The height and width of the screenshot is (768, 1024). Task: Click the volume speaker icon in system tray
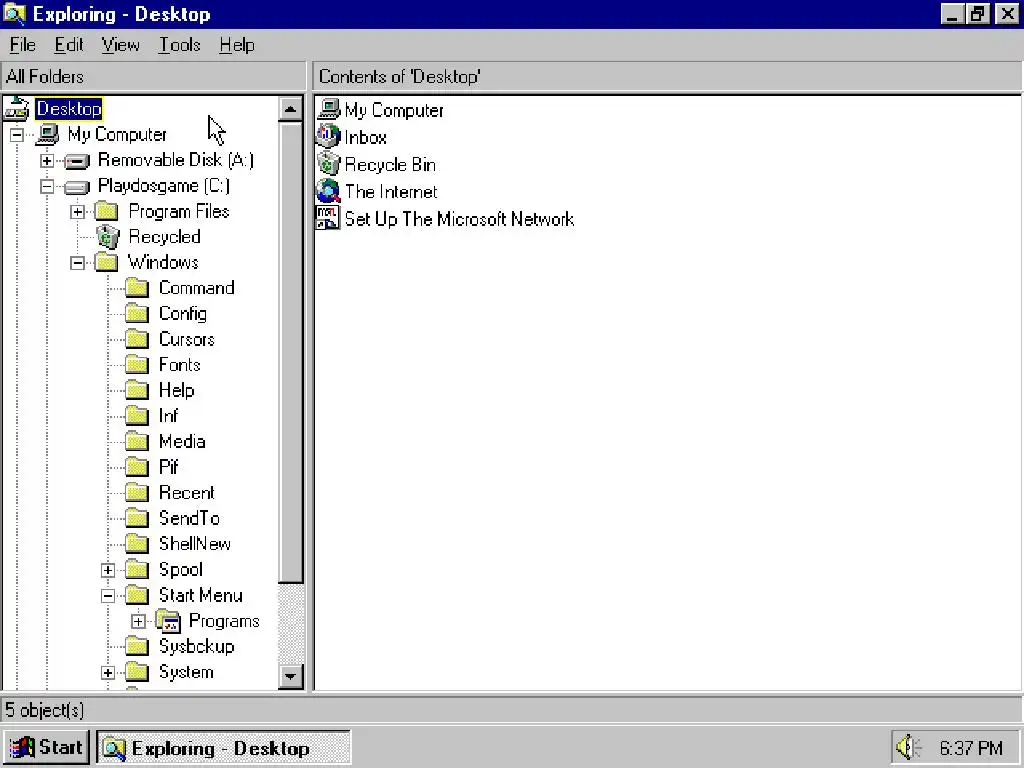click(x=908, y=747)
